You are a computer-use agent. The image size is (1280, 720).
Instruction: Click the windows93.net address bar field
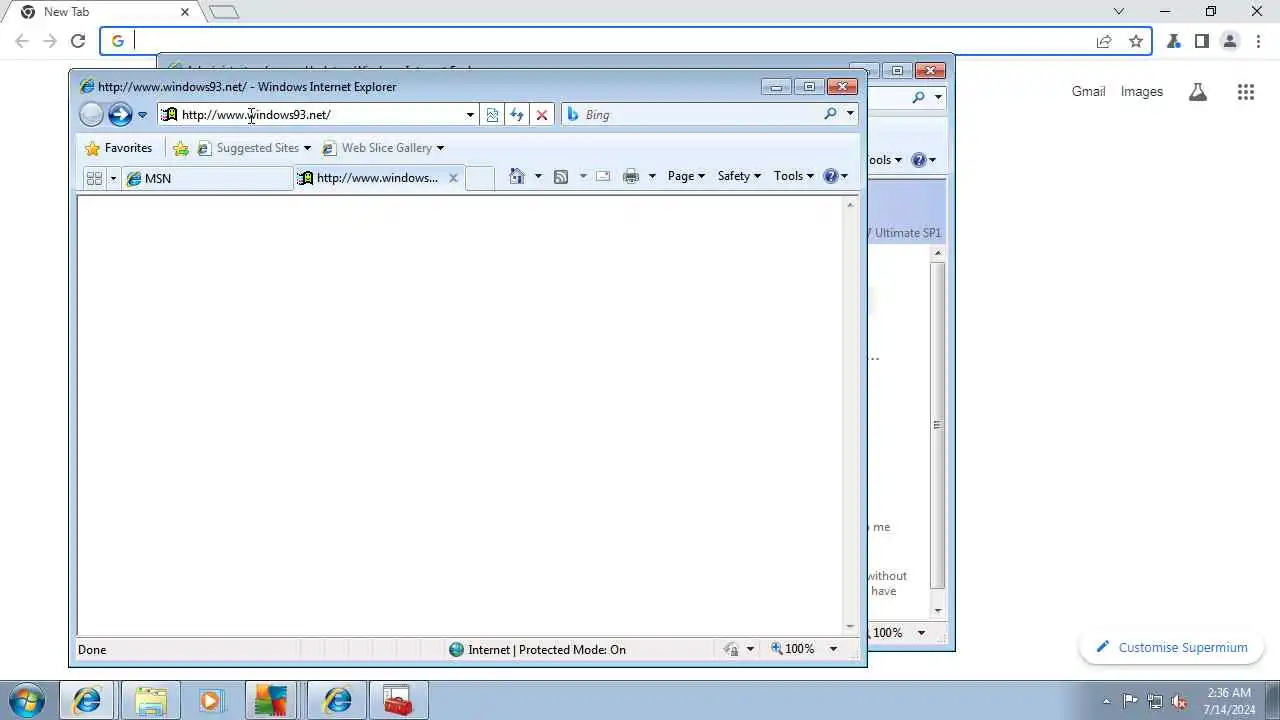[x=318, y=114]
